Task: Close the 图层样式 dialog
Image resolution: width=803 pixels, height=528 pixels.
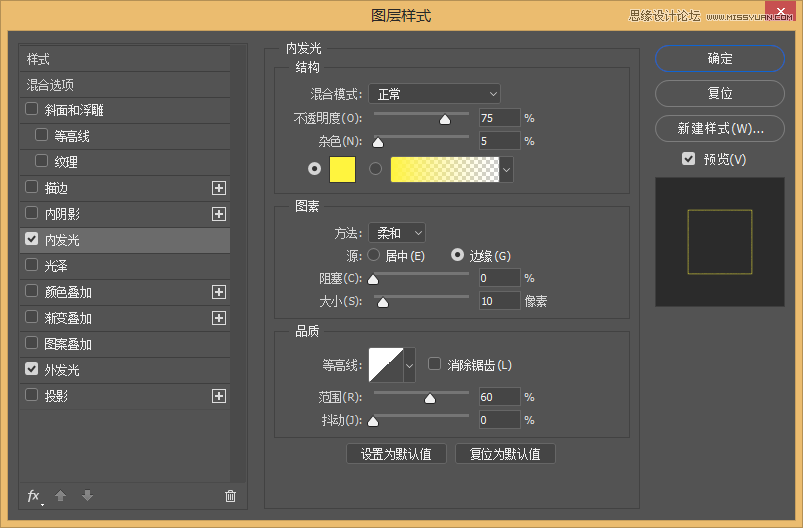Action: coord(780,11)
